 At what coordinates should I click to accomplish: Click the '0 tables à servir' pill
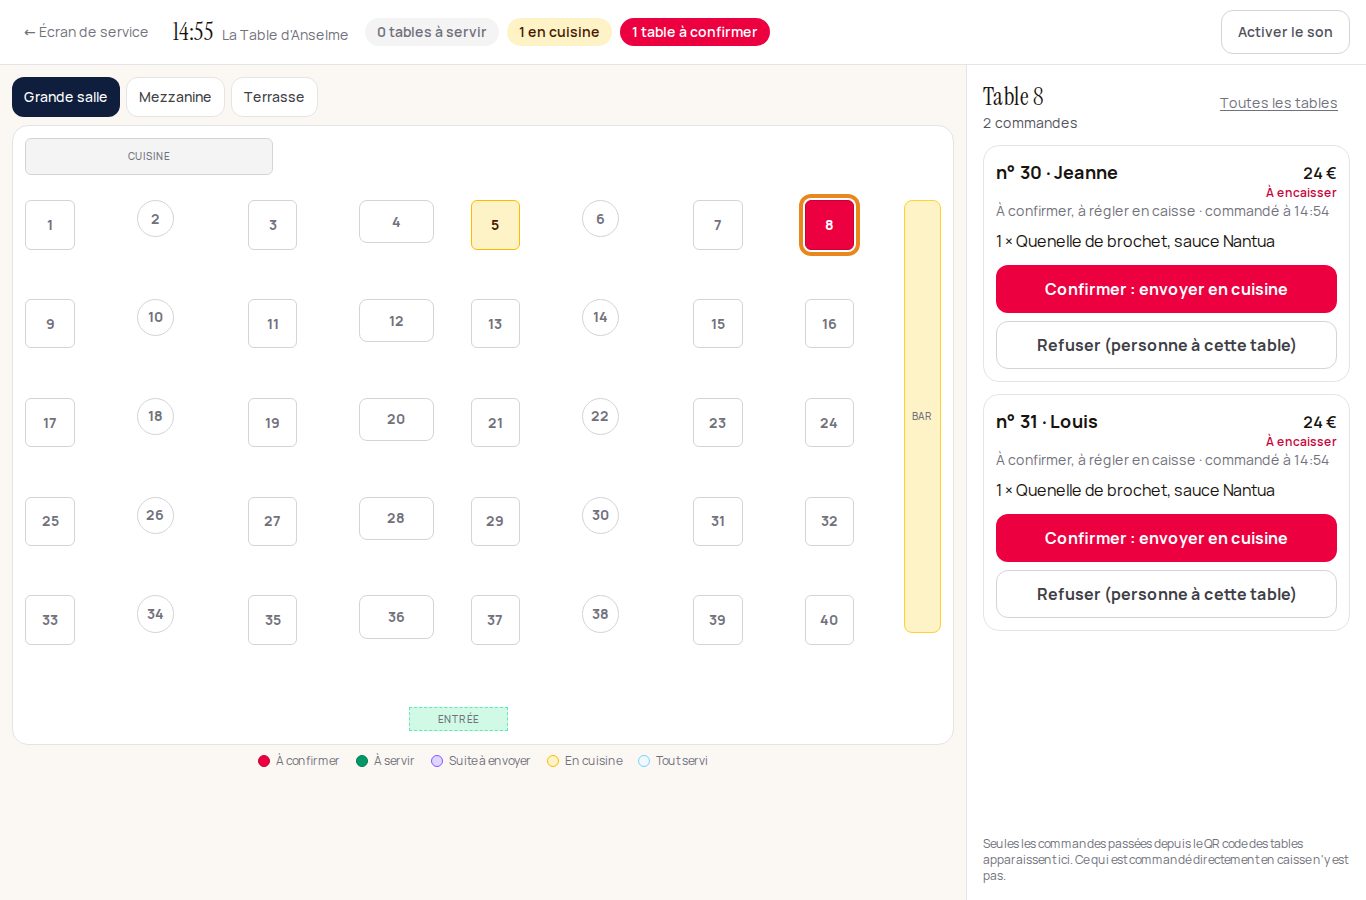tap(432, 32)
